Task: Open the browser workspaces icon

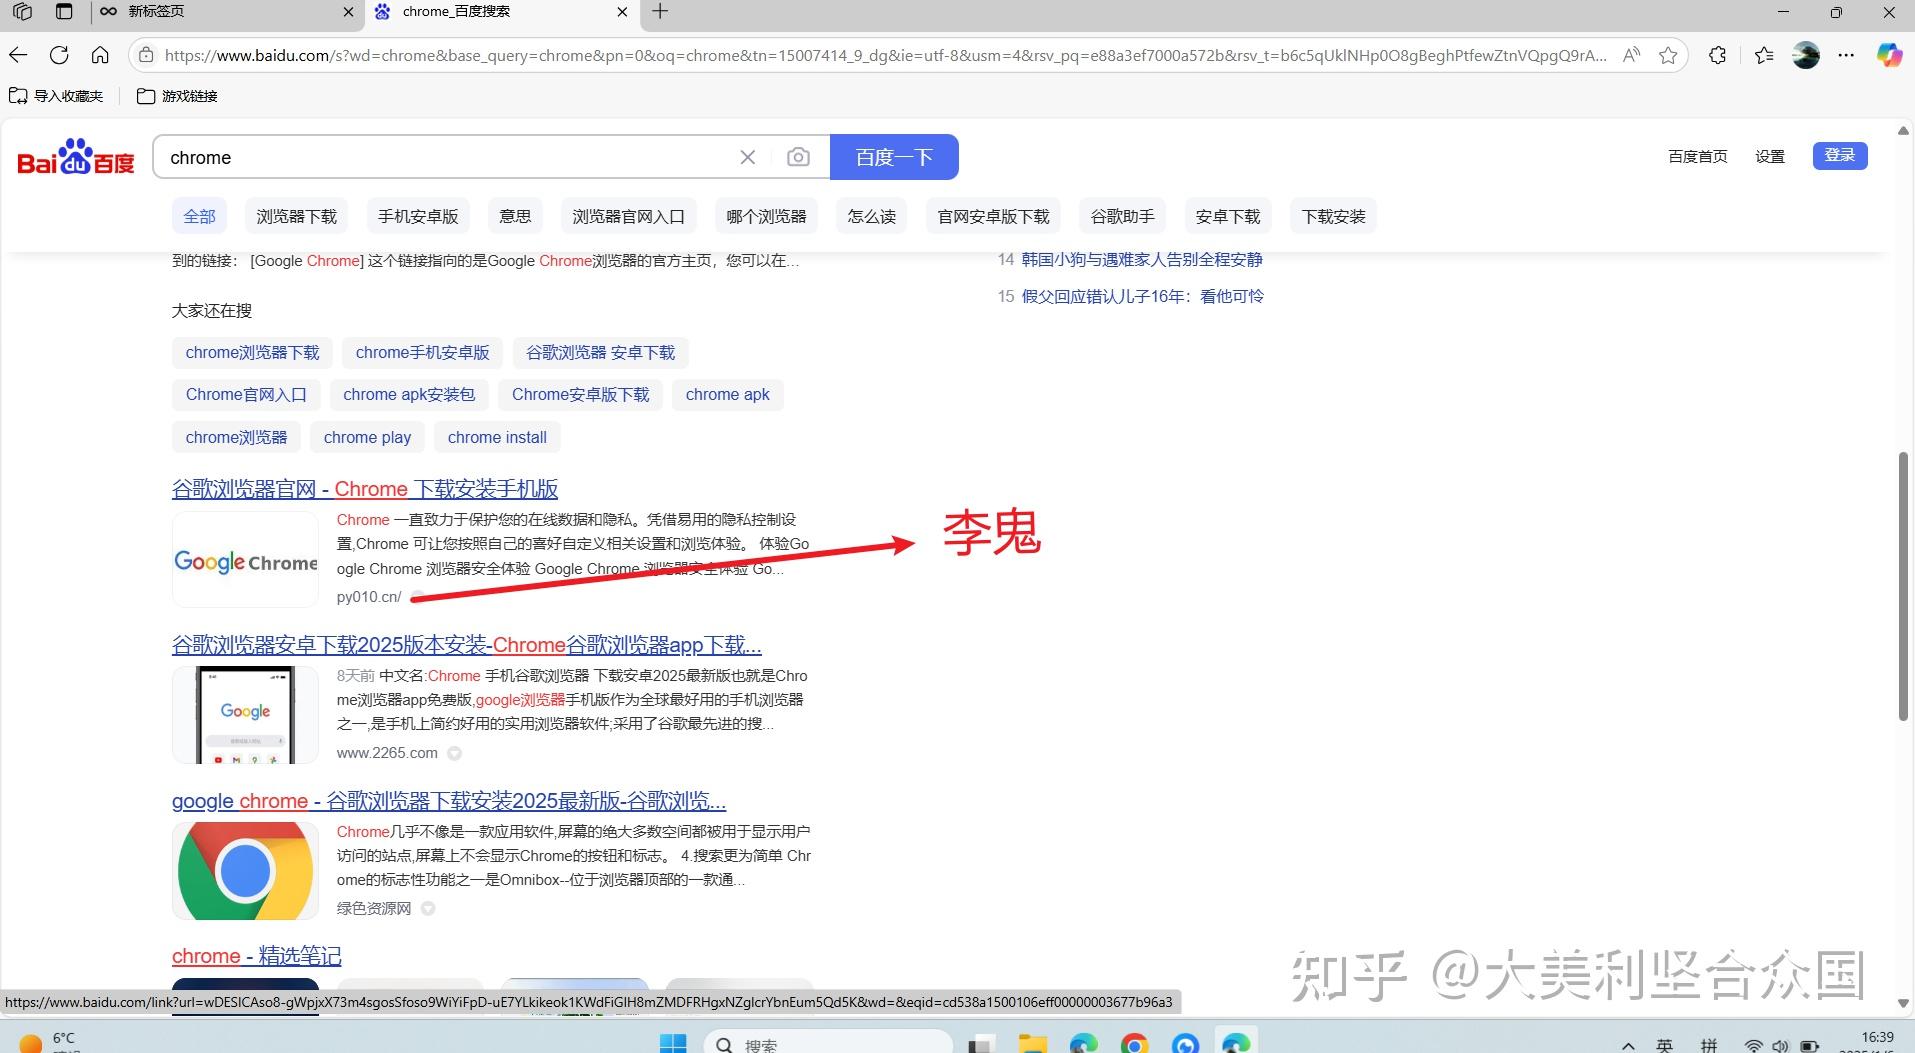Action: coord(22,12)
